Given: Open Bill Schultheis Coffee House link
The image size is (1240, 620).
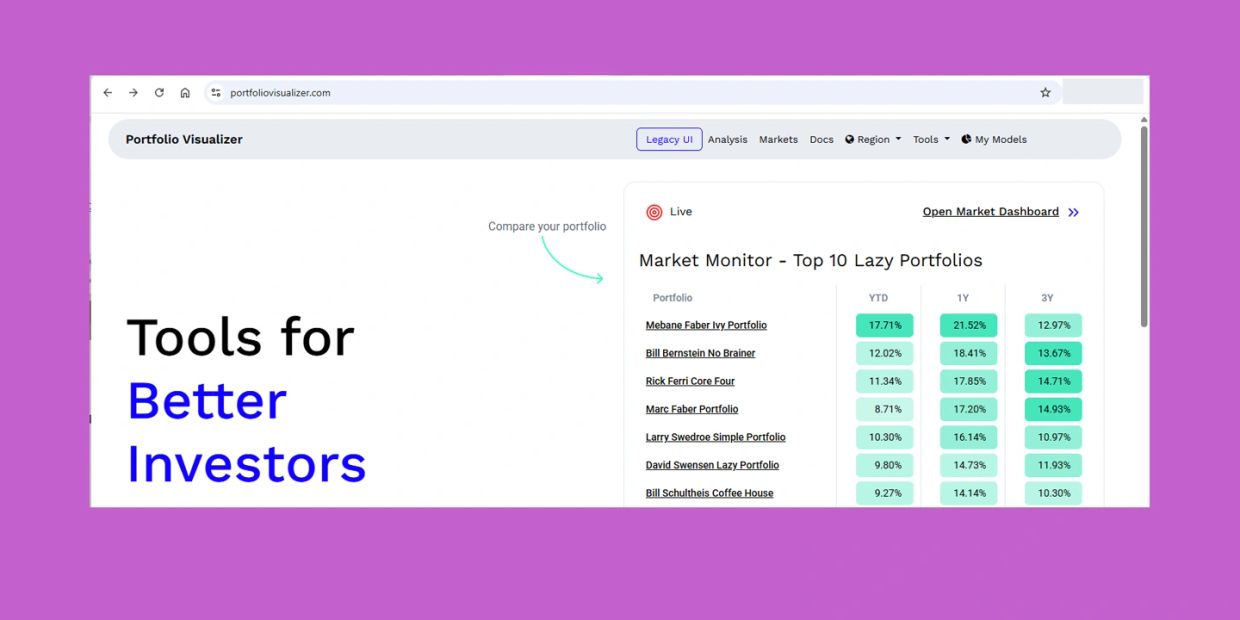Looking at the screenshot, I should pyautogui.click(x=709, y=493).
